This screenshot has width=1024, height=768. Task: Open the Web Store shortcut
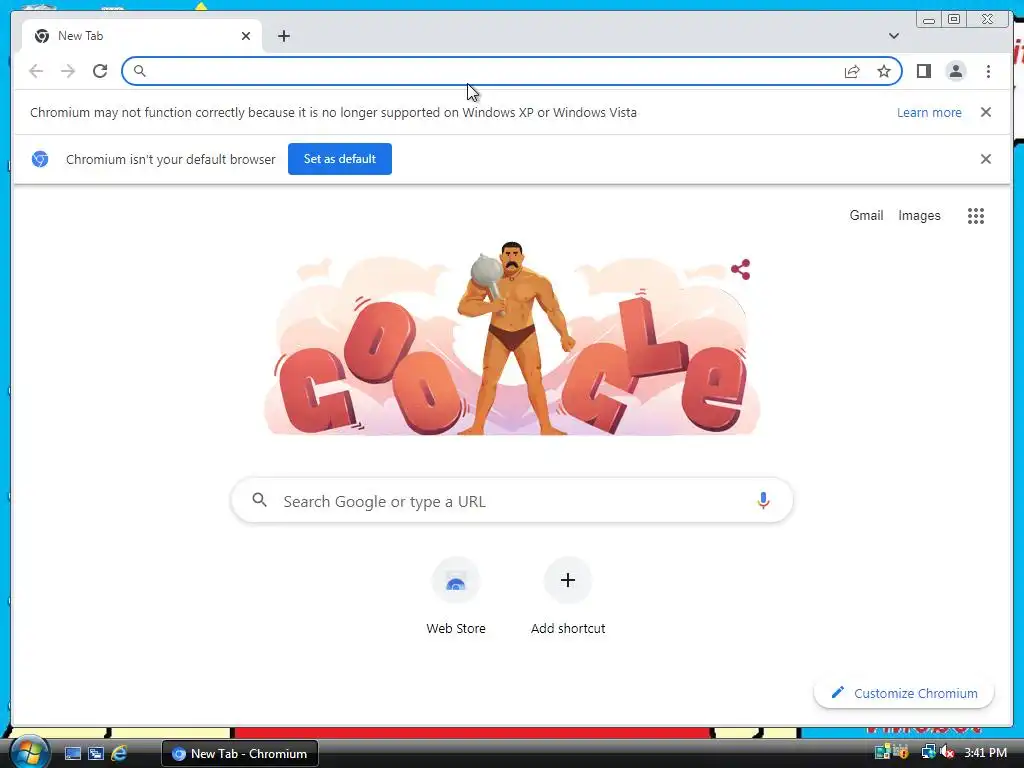coord(456,597)
